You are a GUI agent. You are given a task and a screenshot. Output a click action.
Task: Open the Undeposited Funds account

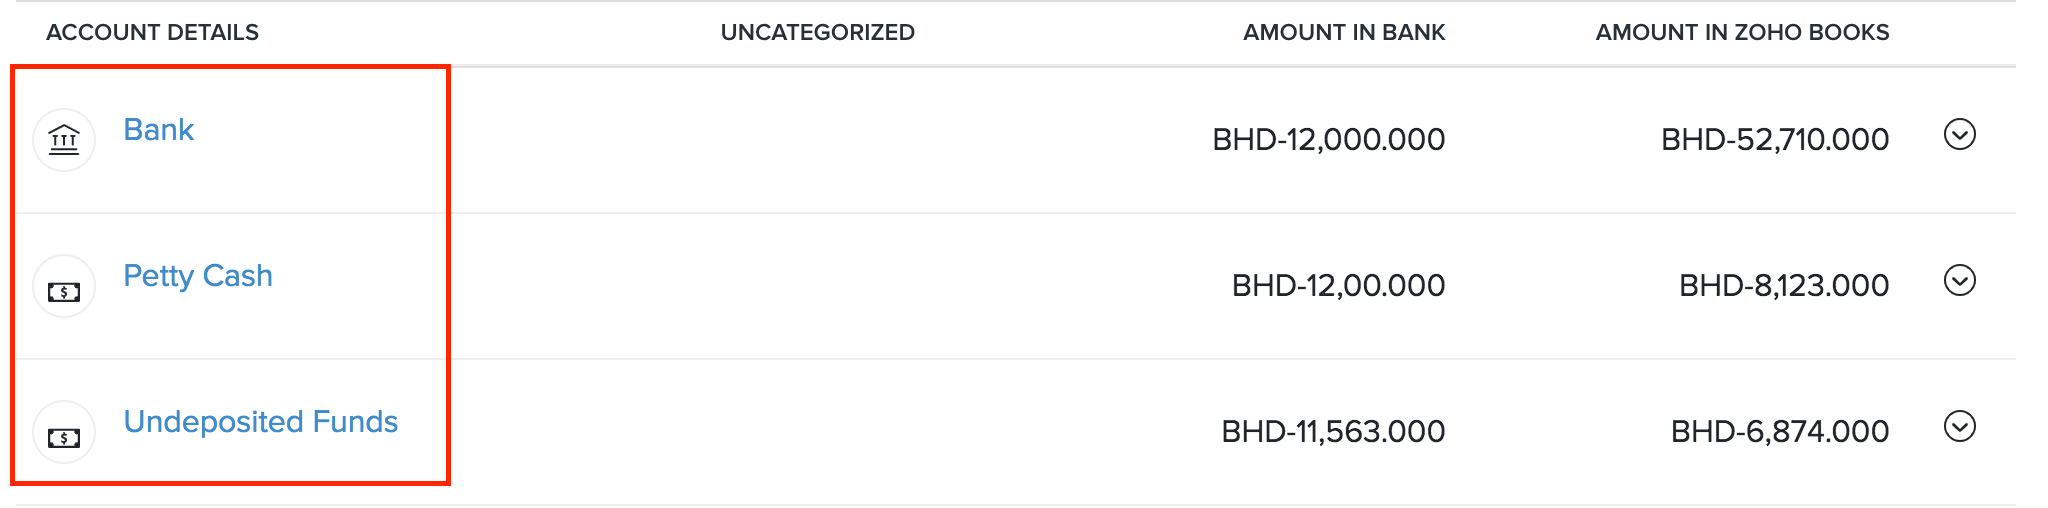[x=260, y=422]
